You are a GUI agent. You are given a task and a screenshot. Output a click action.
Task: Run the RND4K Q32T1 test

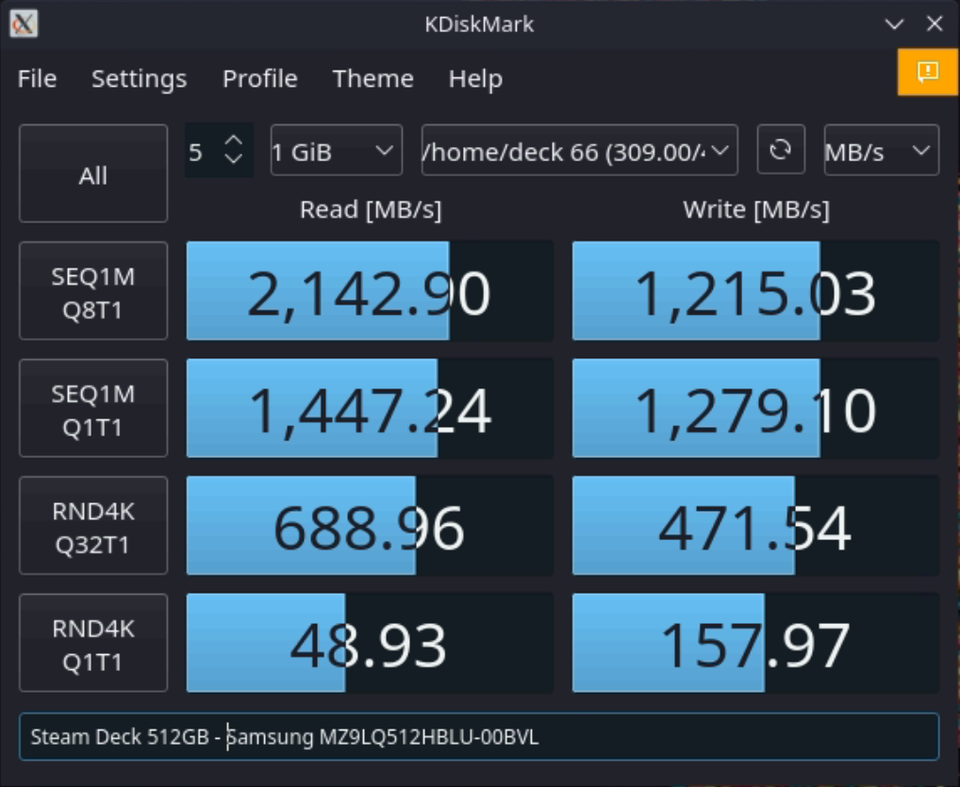(93, 527)
